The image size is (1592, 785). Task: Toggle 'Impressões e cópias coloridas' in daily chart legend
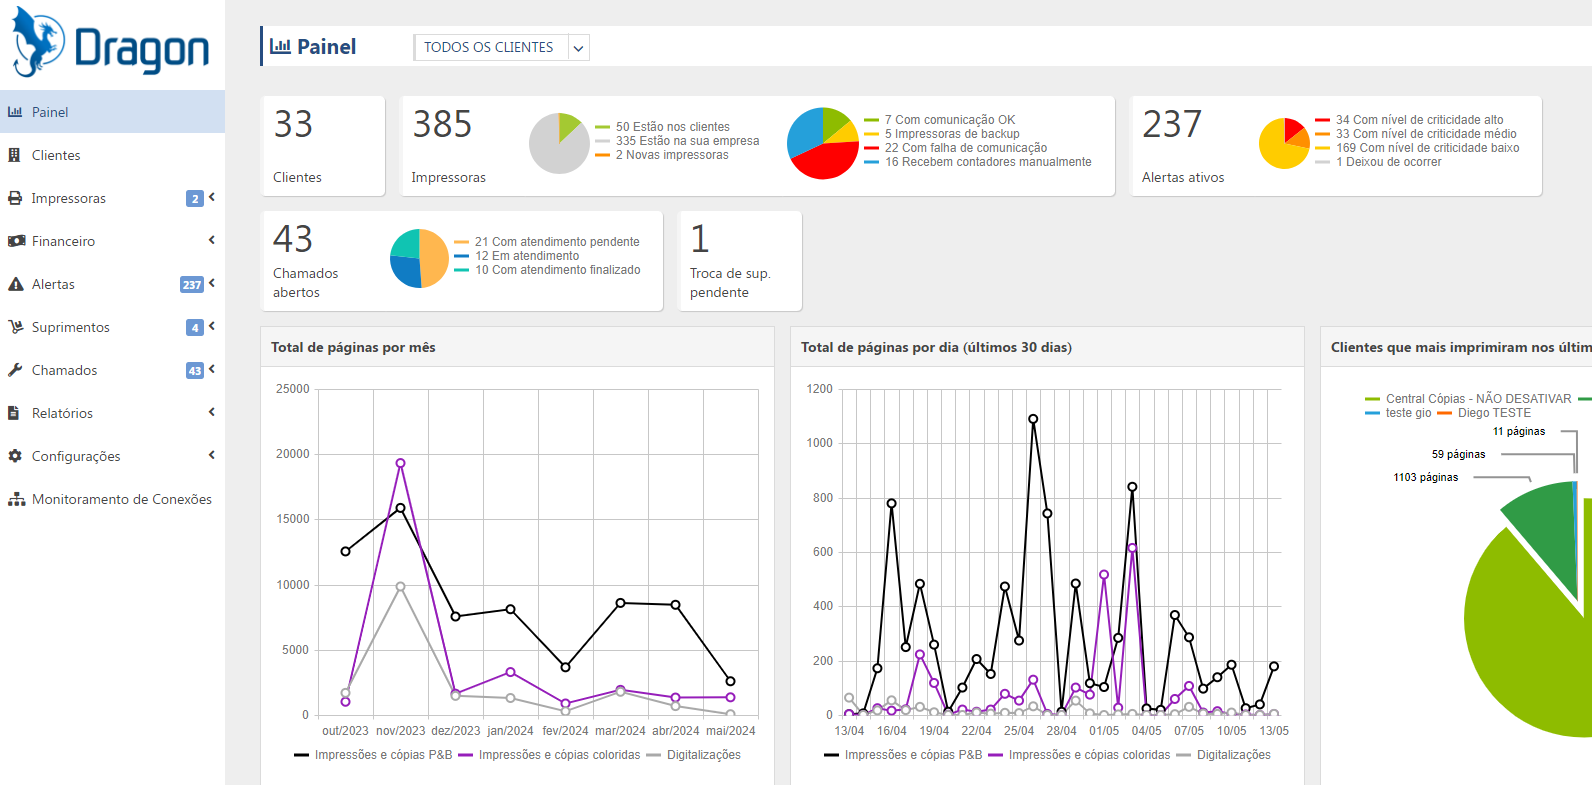point(1079,755)
